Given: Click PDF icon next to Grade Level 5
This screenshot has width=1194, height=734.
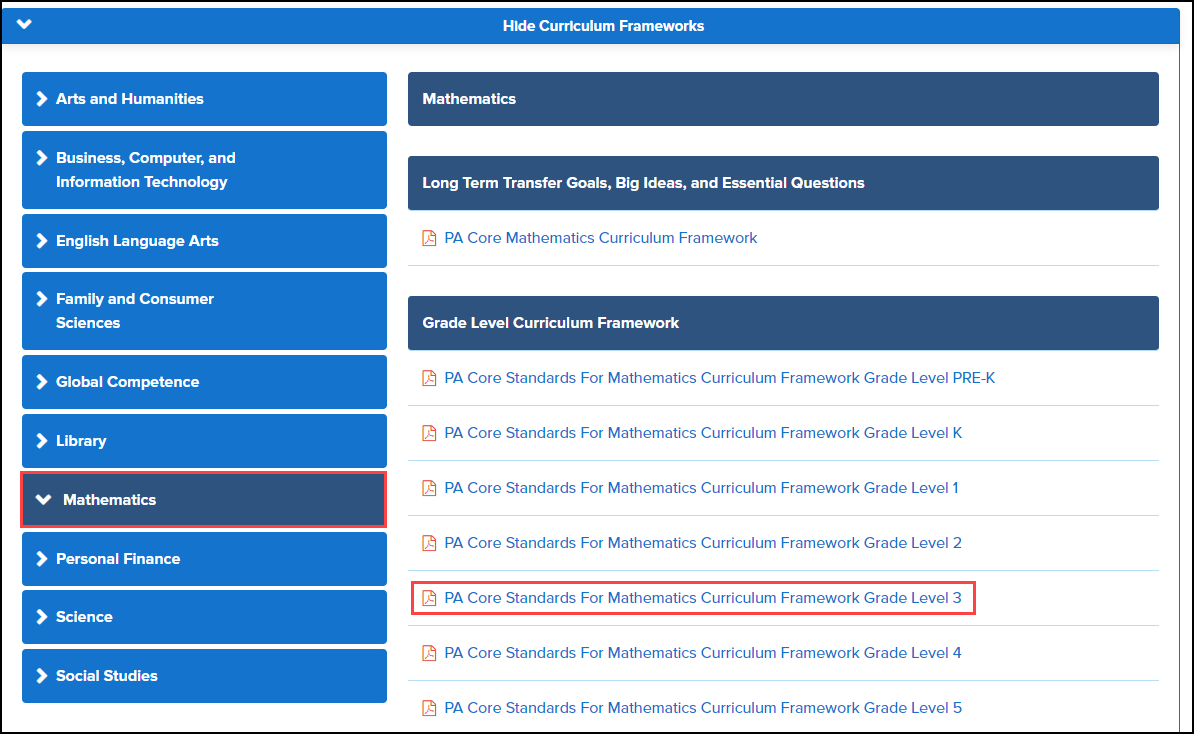Looking at the screenshot, I should tap(429, 708).
